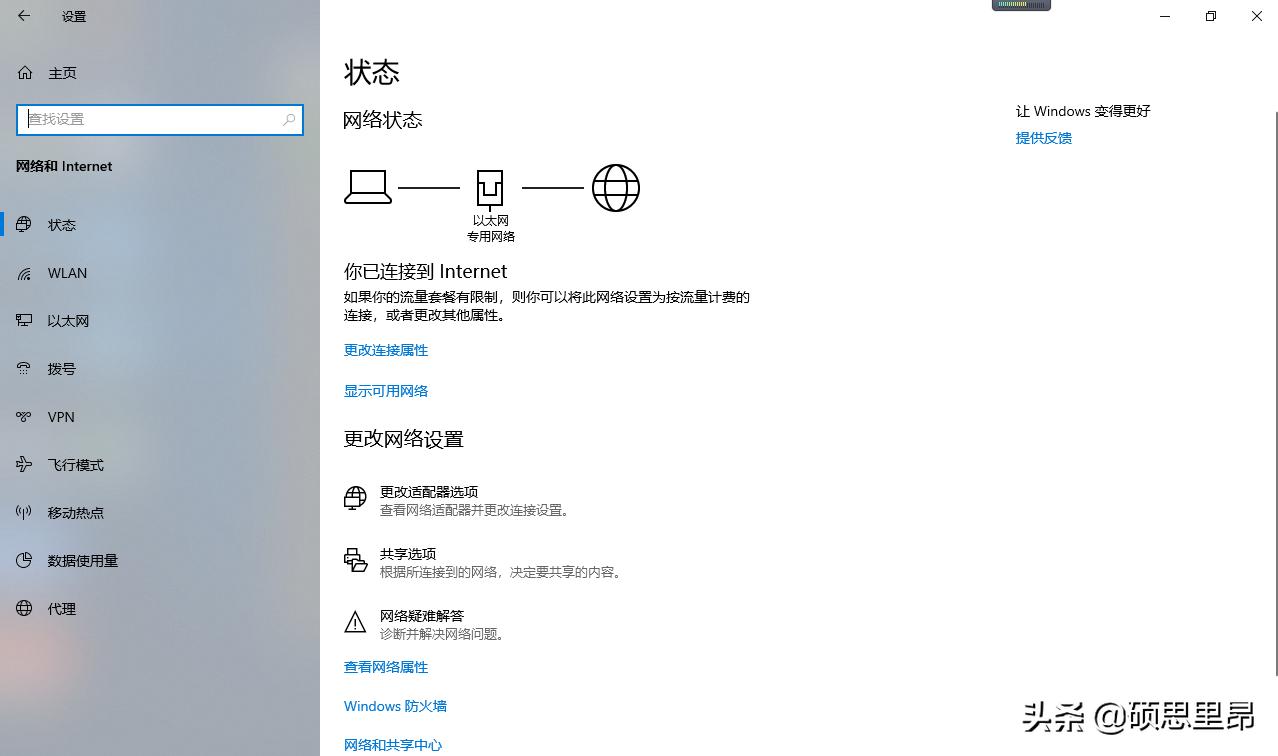The height and width of the screenshot is (756, 1278).
Task: Open the 更改连接属性 link
Action: pyautogui.click(x=385, y=350)
